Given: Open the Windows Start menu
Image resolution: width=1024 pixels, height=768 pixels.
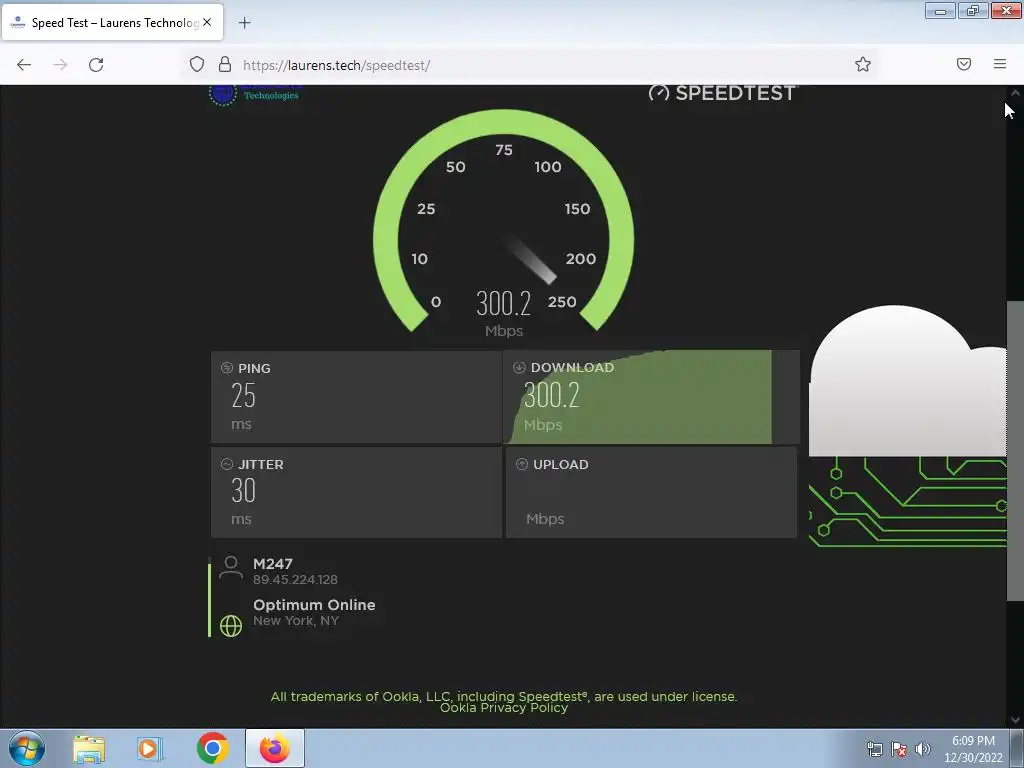Looking at the screenshot, I should [x=27, y=748].
